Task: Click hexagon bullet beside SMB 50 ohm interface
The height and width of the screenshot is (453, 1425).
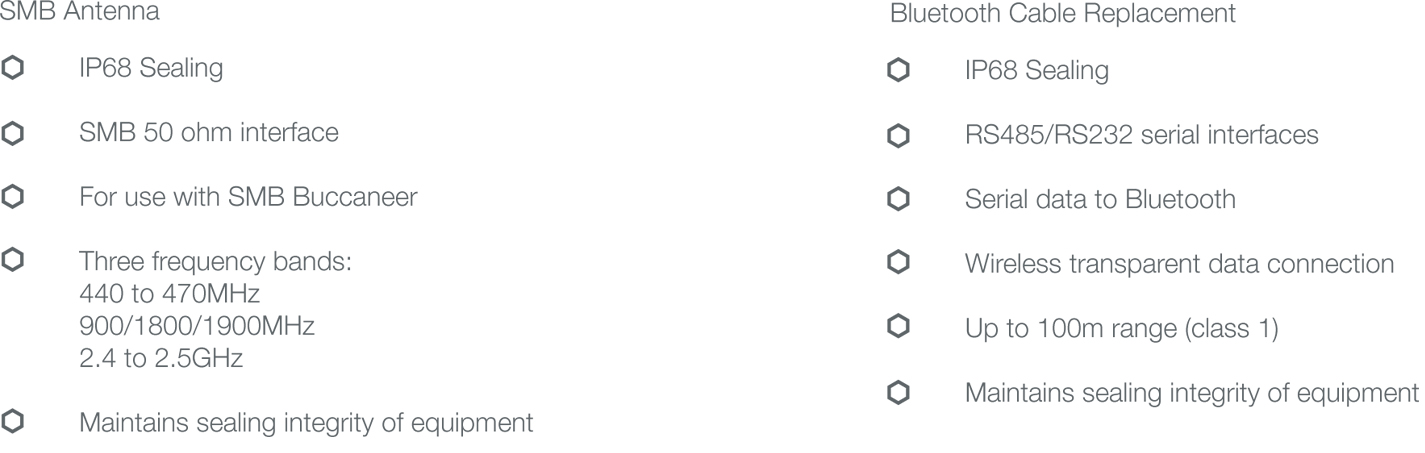Action: [x=13, y=132]
